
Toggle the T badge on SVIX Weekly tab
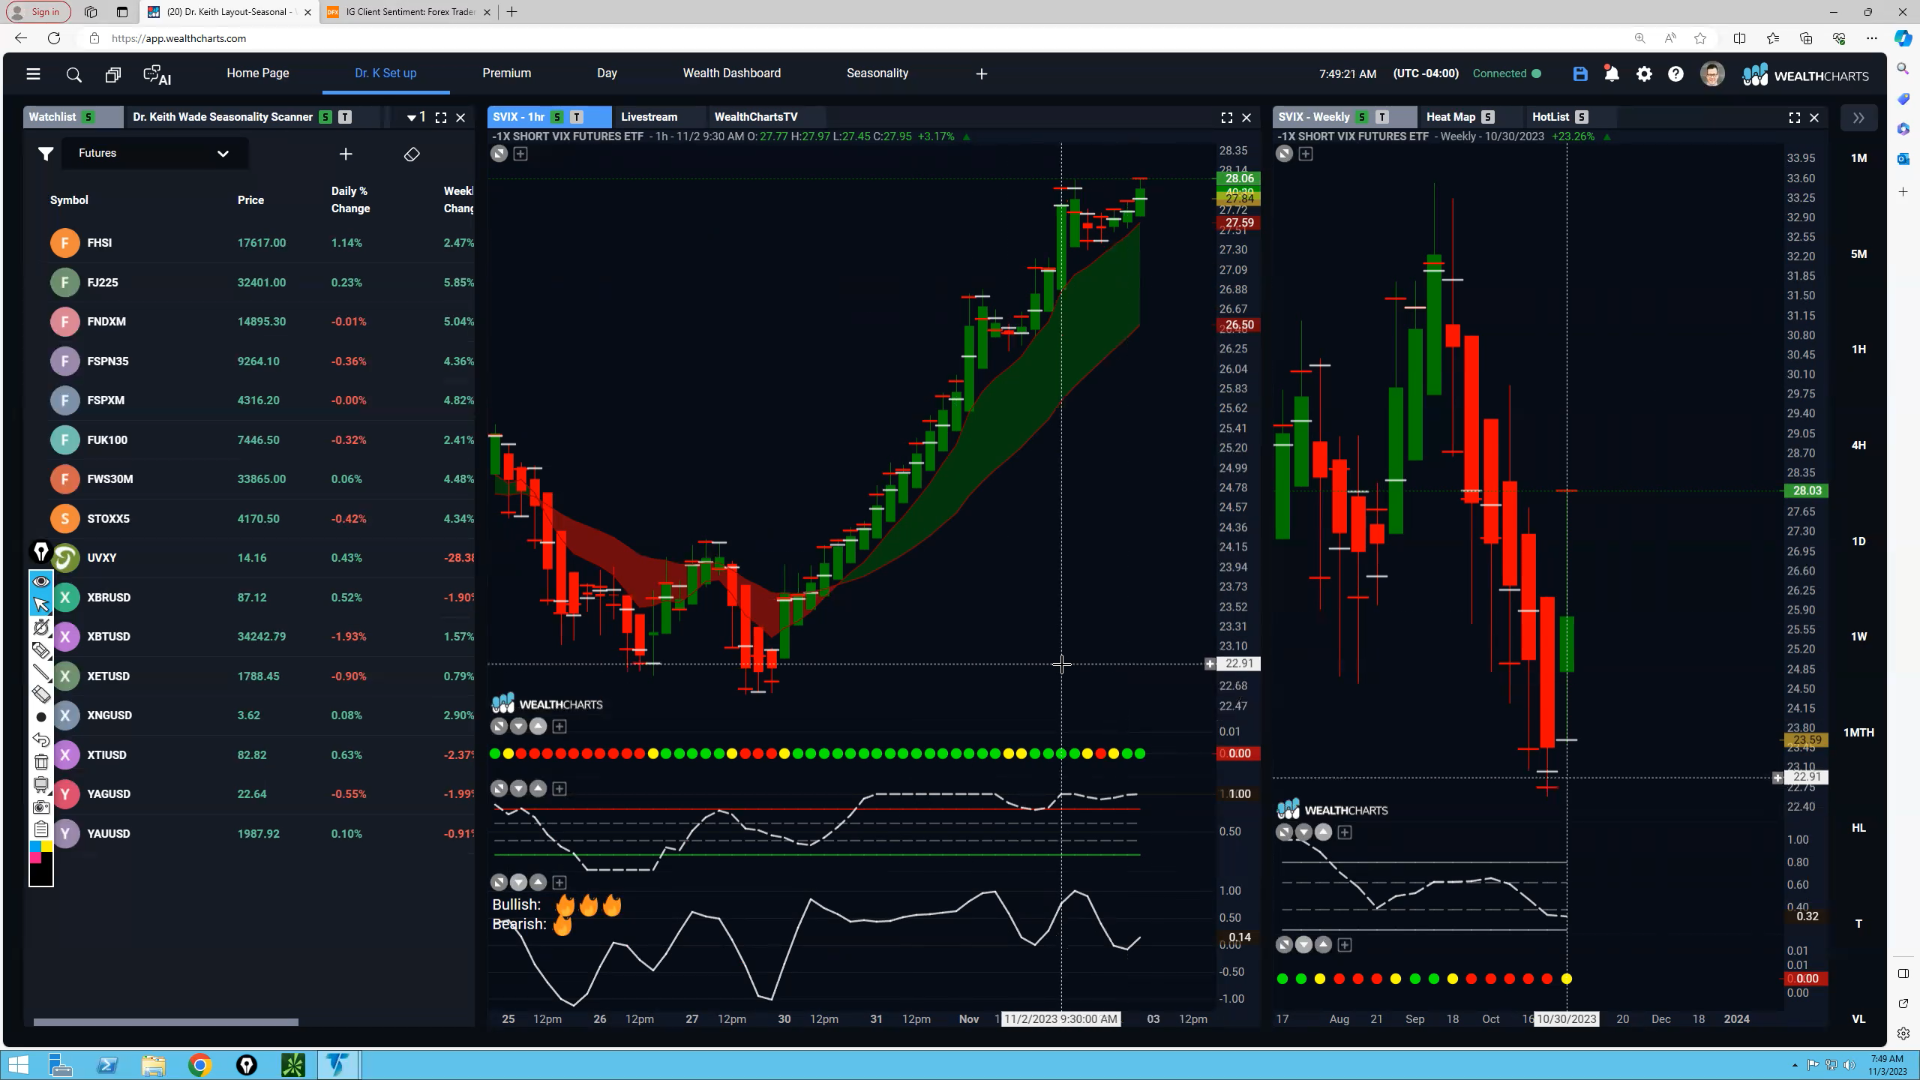[1382, 117]
